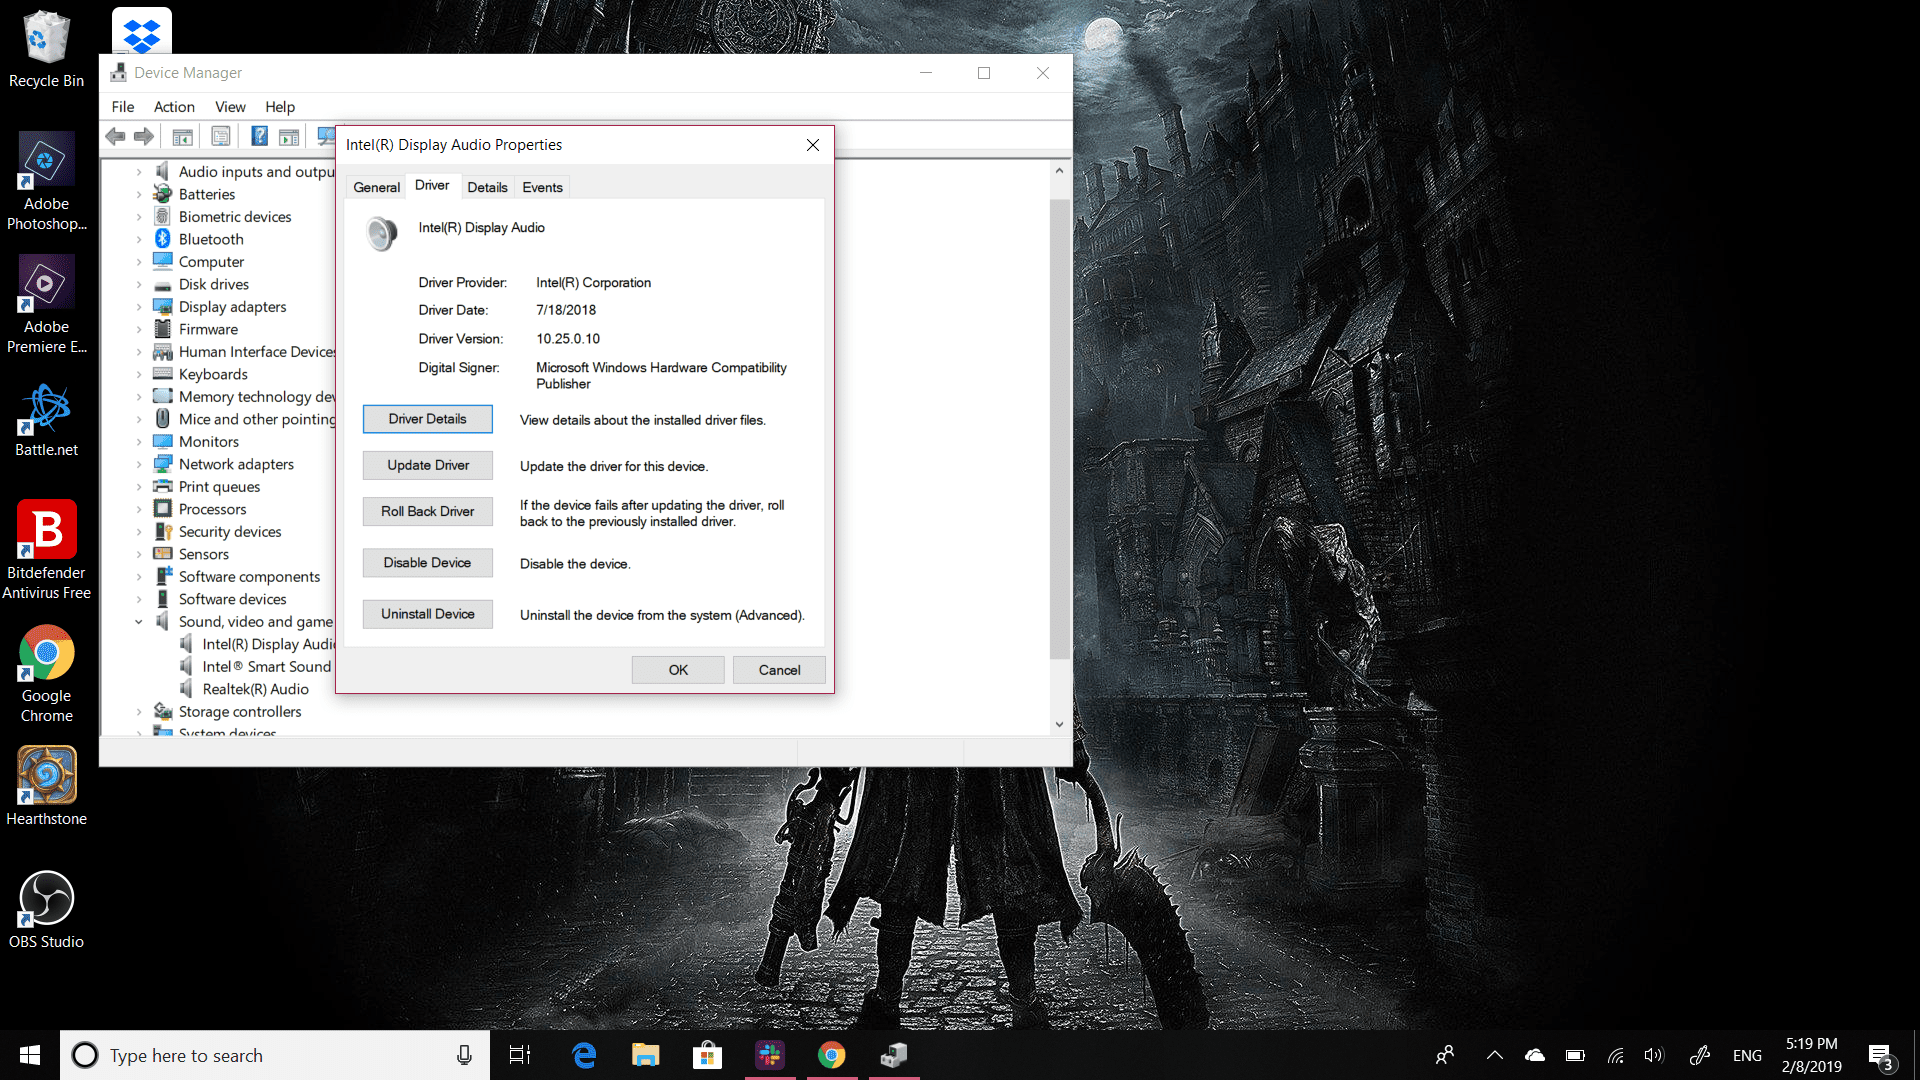The image size is (1920, 1080).
Task: Expand the Disk drives category
Action: 139,284
